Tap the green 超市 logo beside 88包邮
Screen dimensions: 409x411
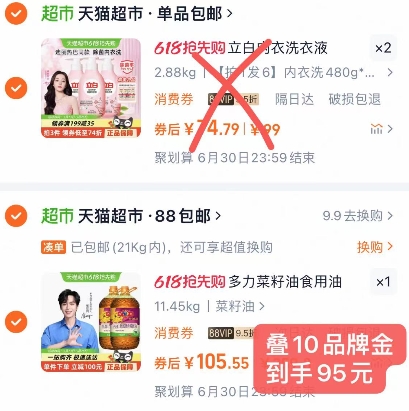tap(57, 216)
